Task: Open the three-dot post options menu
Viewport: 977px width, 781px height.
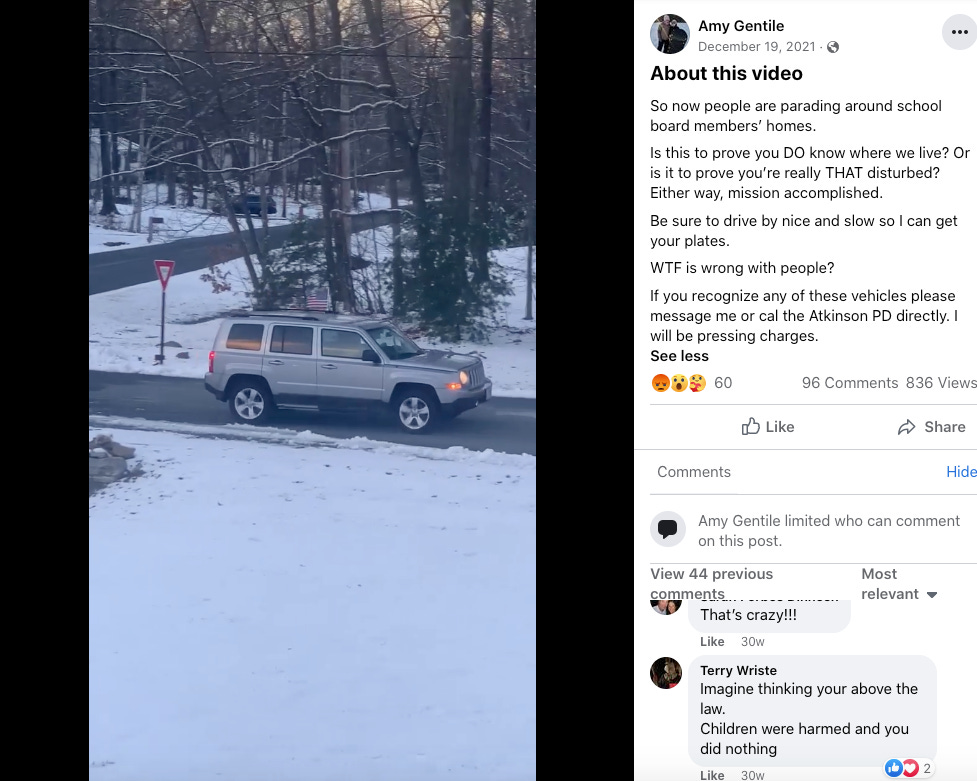Action: [x=960, y=32]
